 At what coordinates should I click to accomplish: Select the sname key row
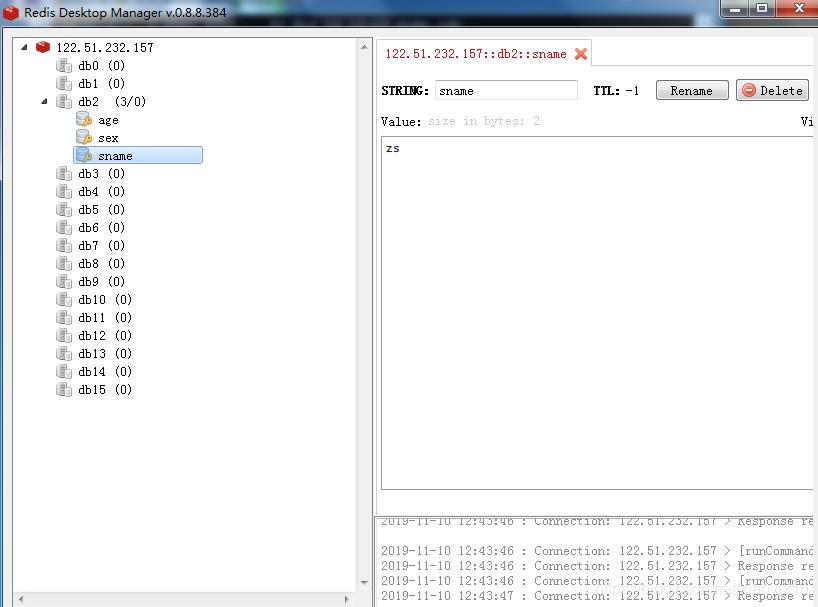click(x=138, y=155)
